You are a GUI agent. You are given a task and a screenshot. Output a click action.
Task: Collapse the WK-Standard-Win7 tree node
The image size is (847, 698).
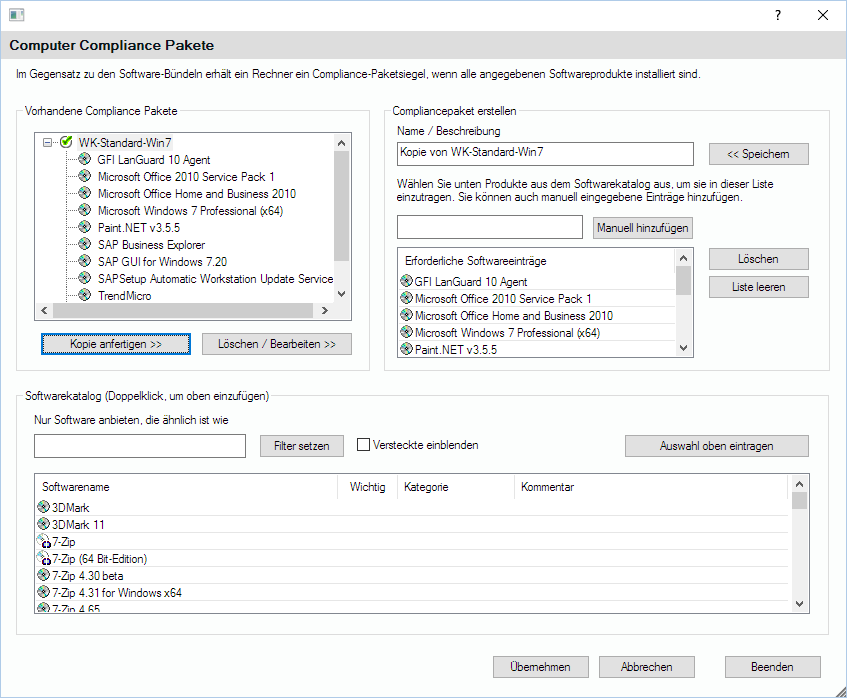[48, 143]
